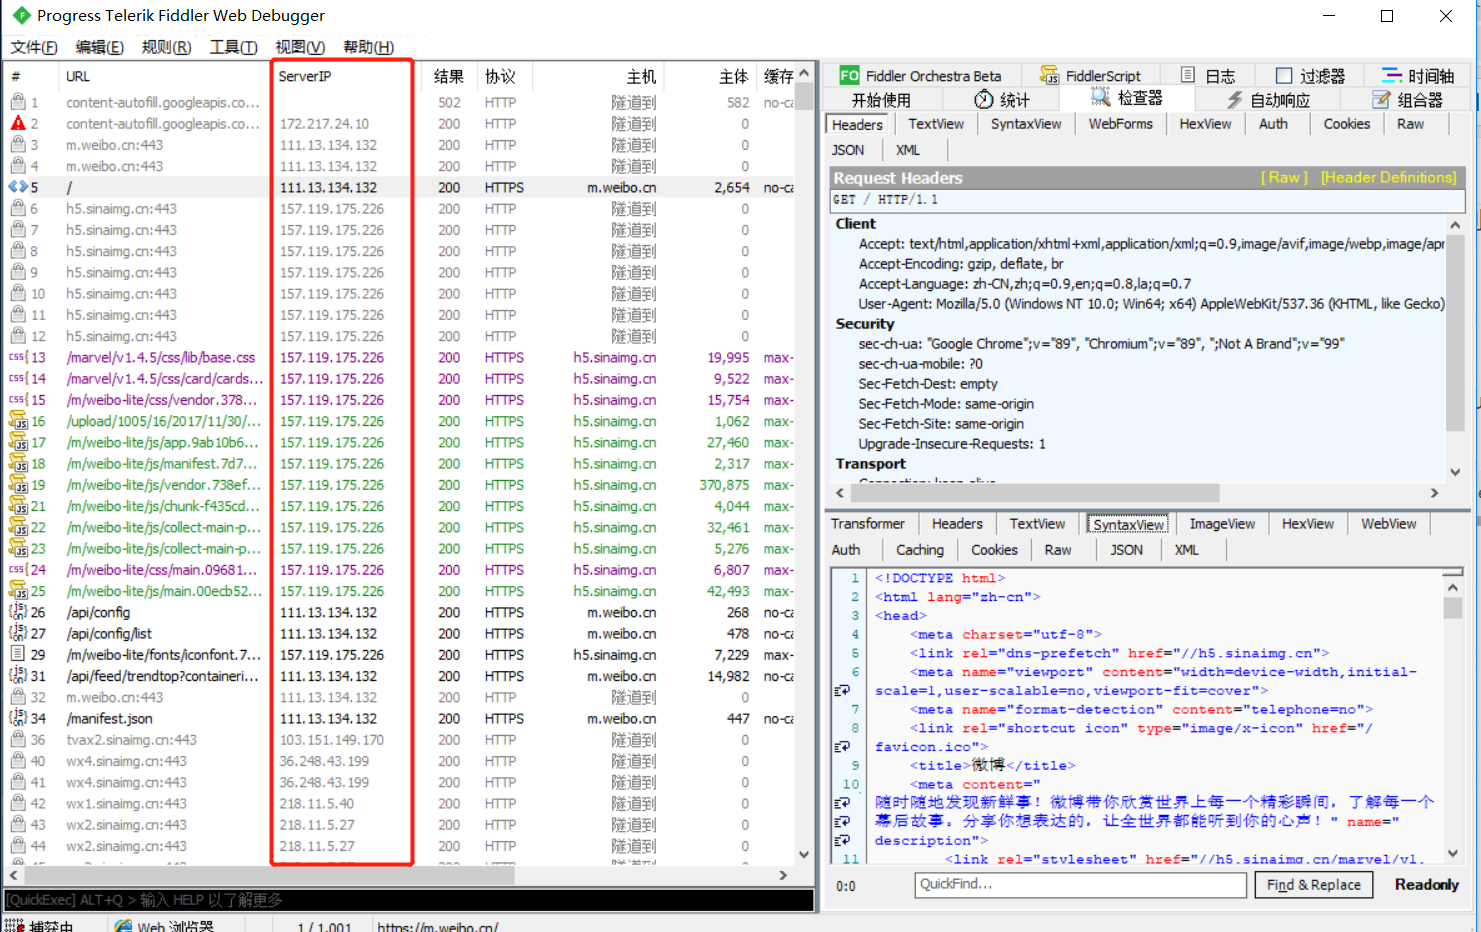The image size is (1481, 932).
Task: Select the request SyntaxView tab
Action: tap(1026, 124)
